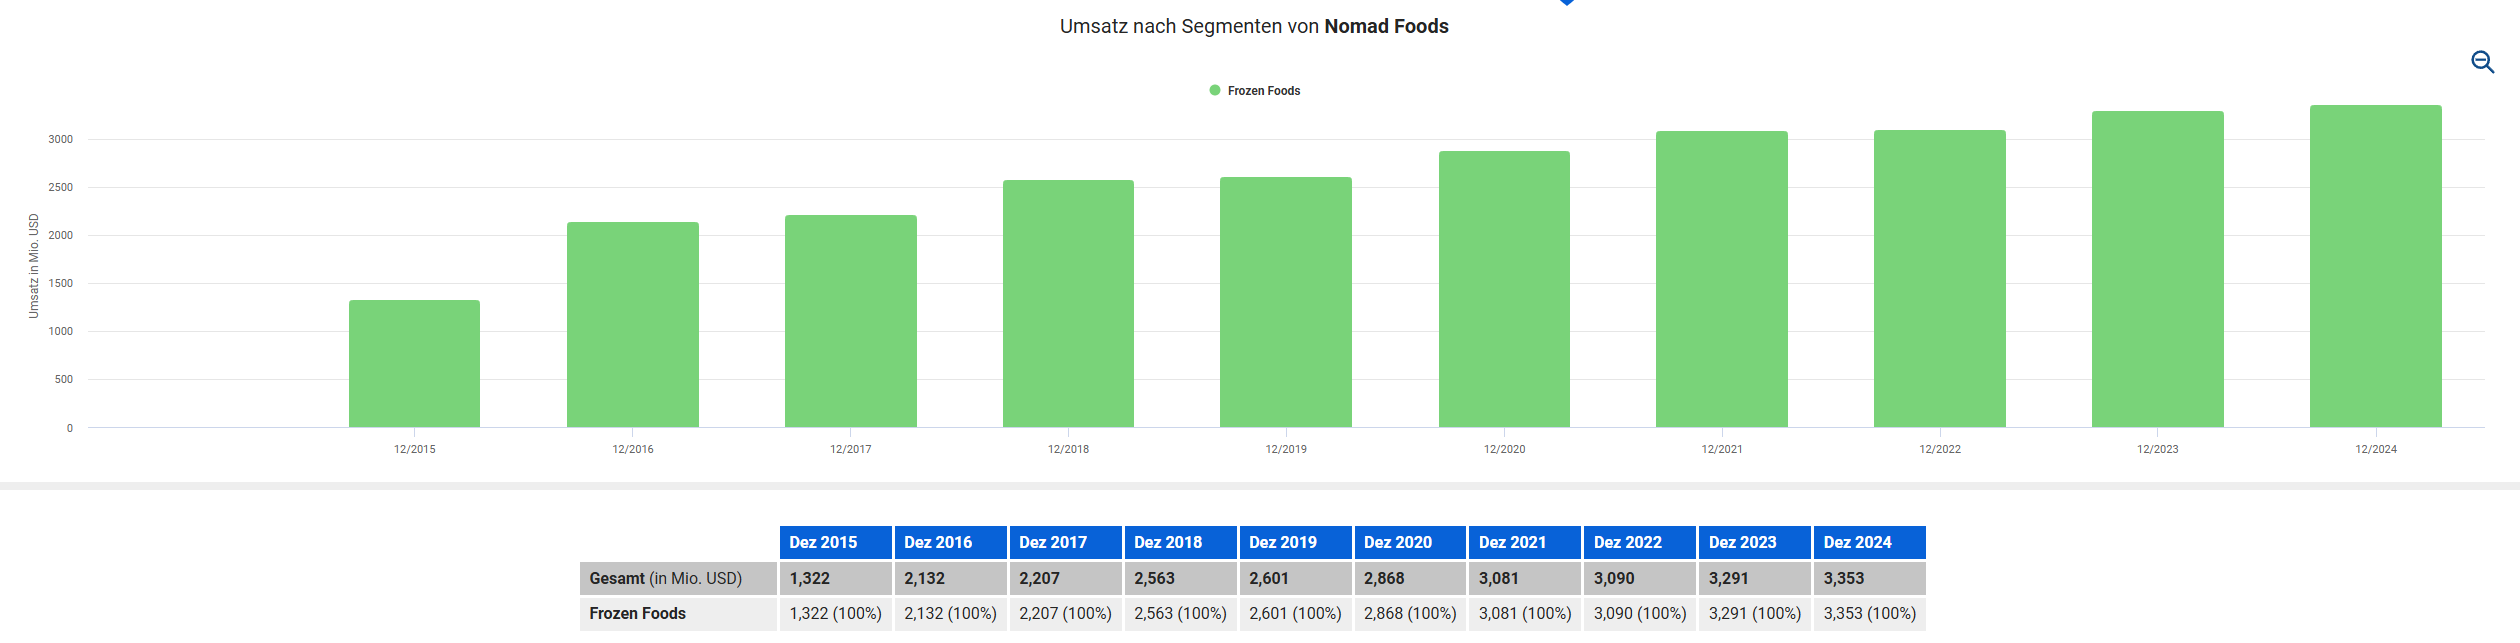Image resolution: width=2520 pixels, height=643 pixels.
Task: Click the Dez 2024 column header
Action: point(1869,542)
